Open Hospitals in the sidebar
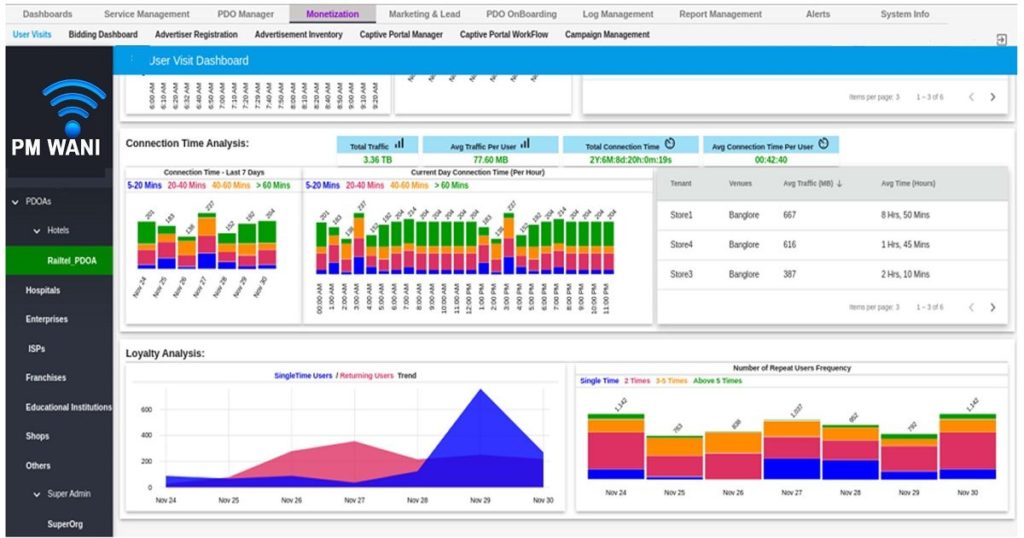 coord(43,290)
